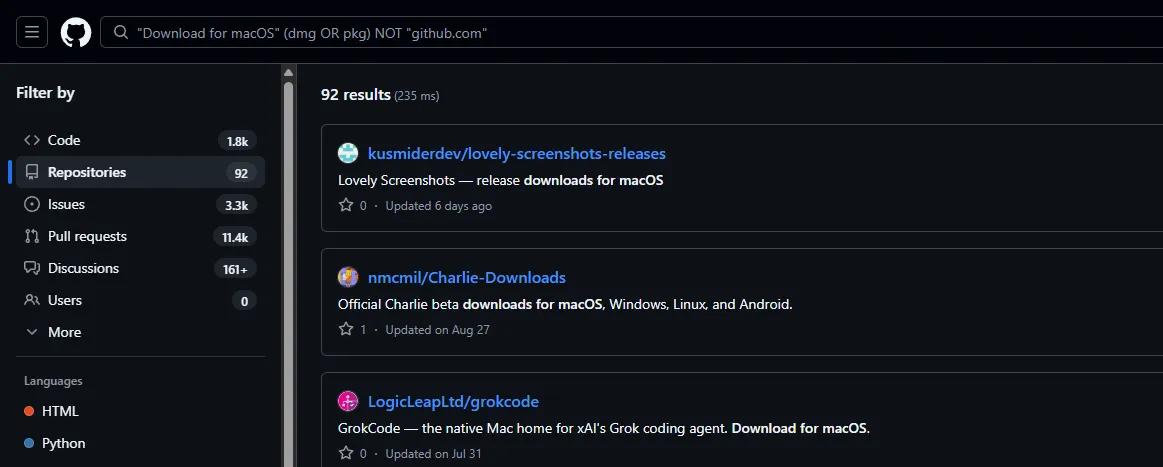The width and height of the screenshot is (1163, 467).
Task: Click the Issues filter icon
Action: (x=32, y=205)
